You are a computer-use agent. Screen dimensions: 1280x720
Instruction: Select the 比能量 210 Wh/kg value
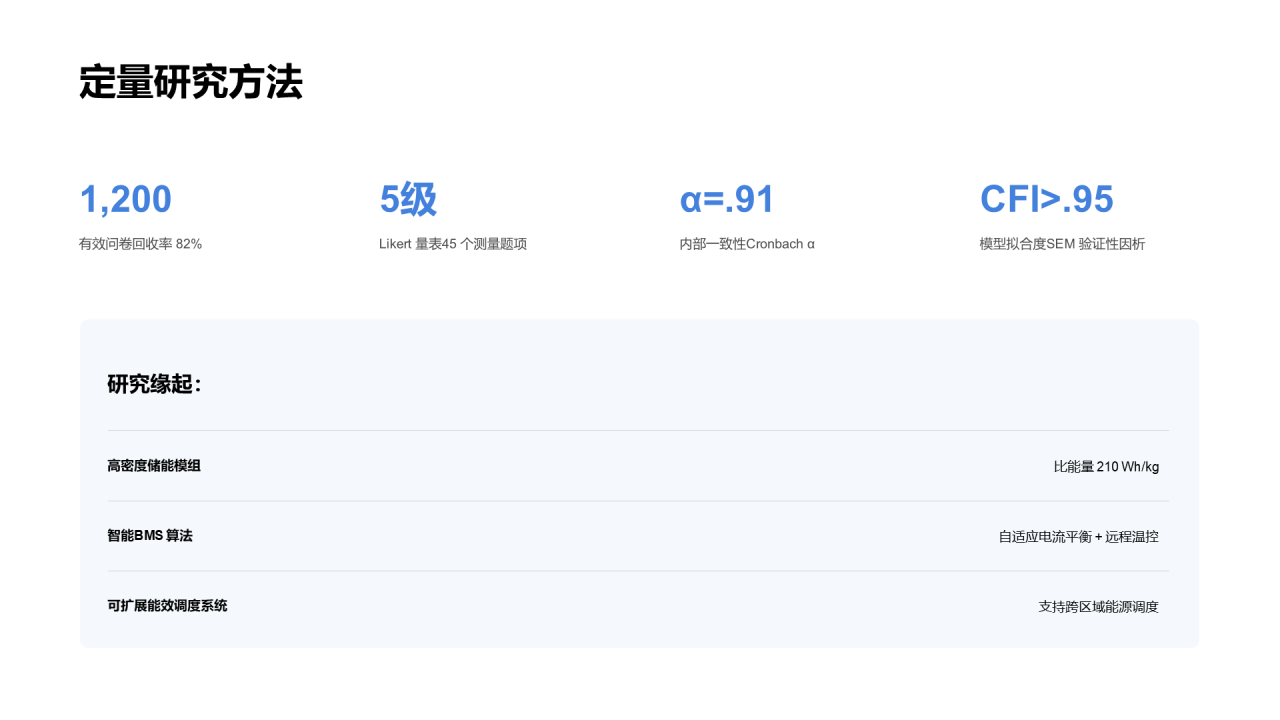1106,467
